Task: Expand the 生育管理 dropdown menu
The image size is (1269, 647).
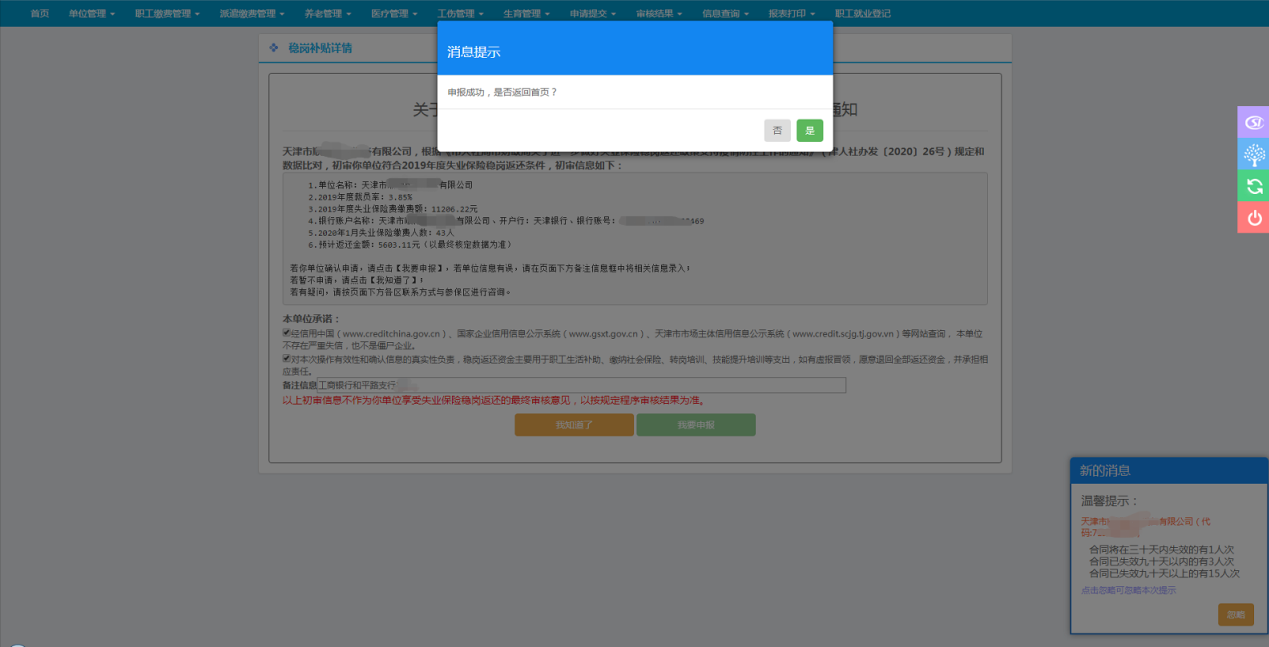Action: coord(527,14)
